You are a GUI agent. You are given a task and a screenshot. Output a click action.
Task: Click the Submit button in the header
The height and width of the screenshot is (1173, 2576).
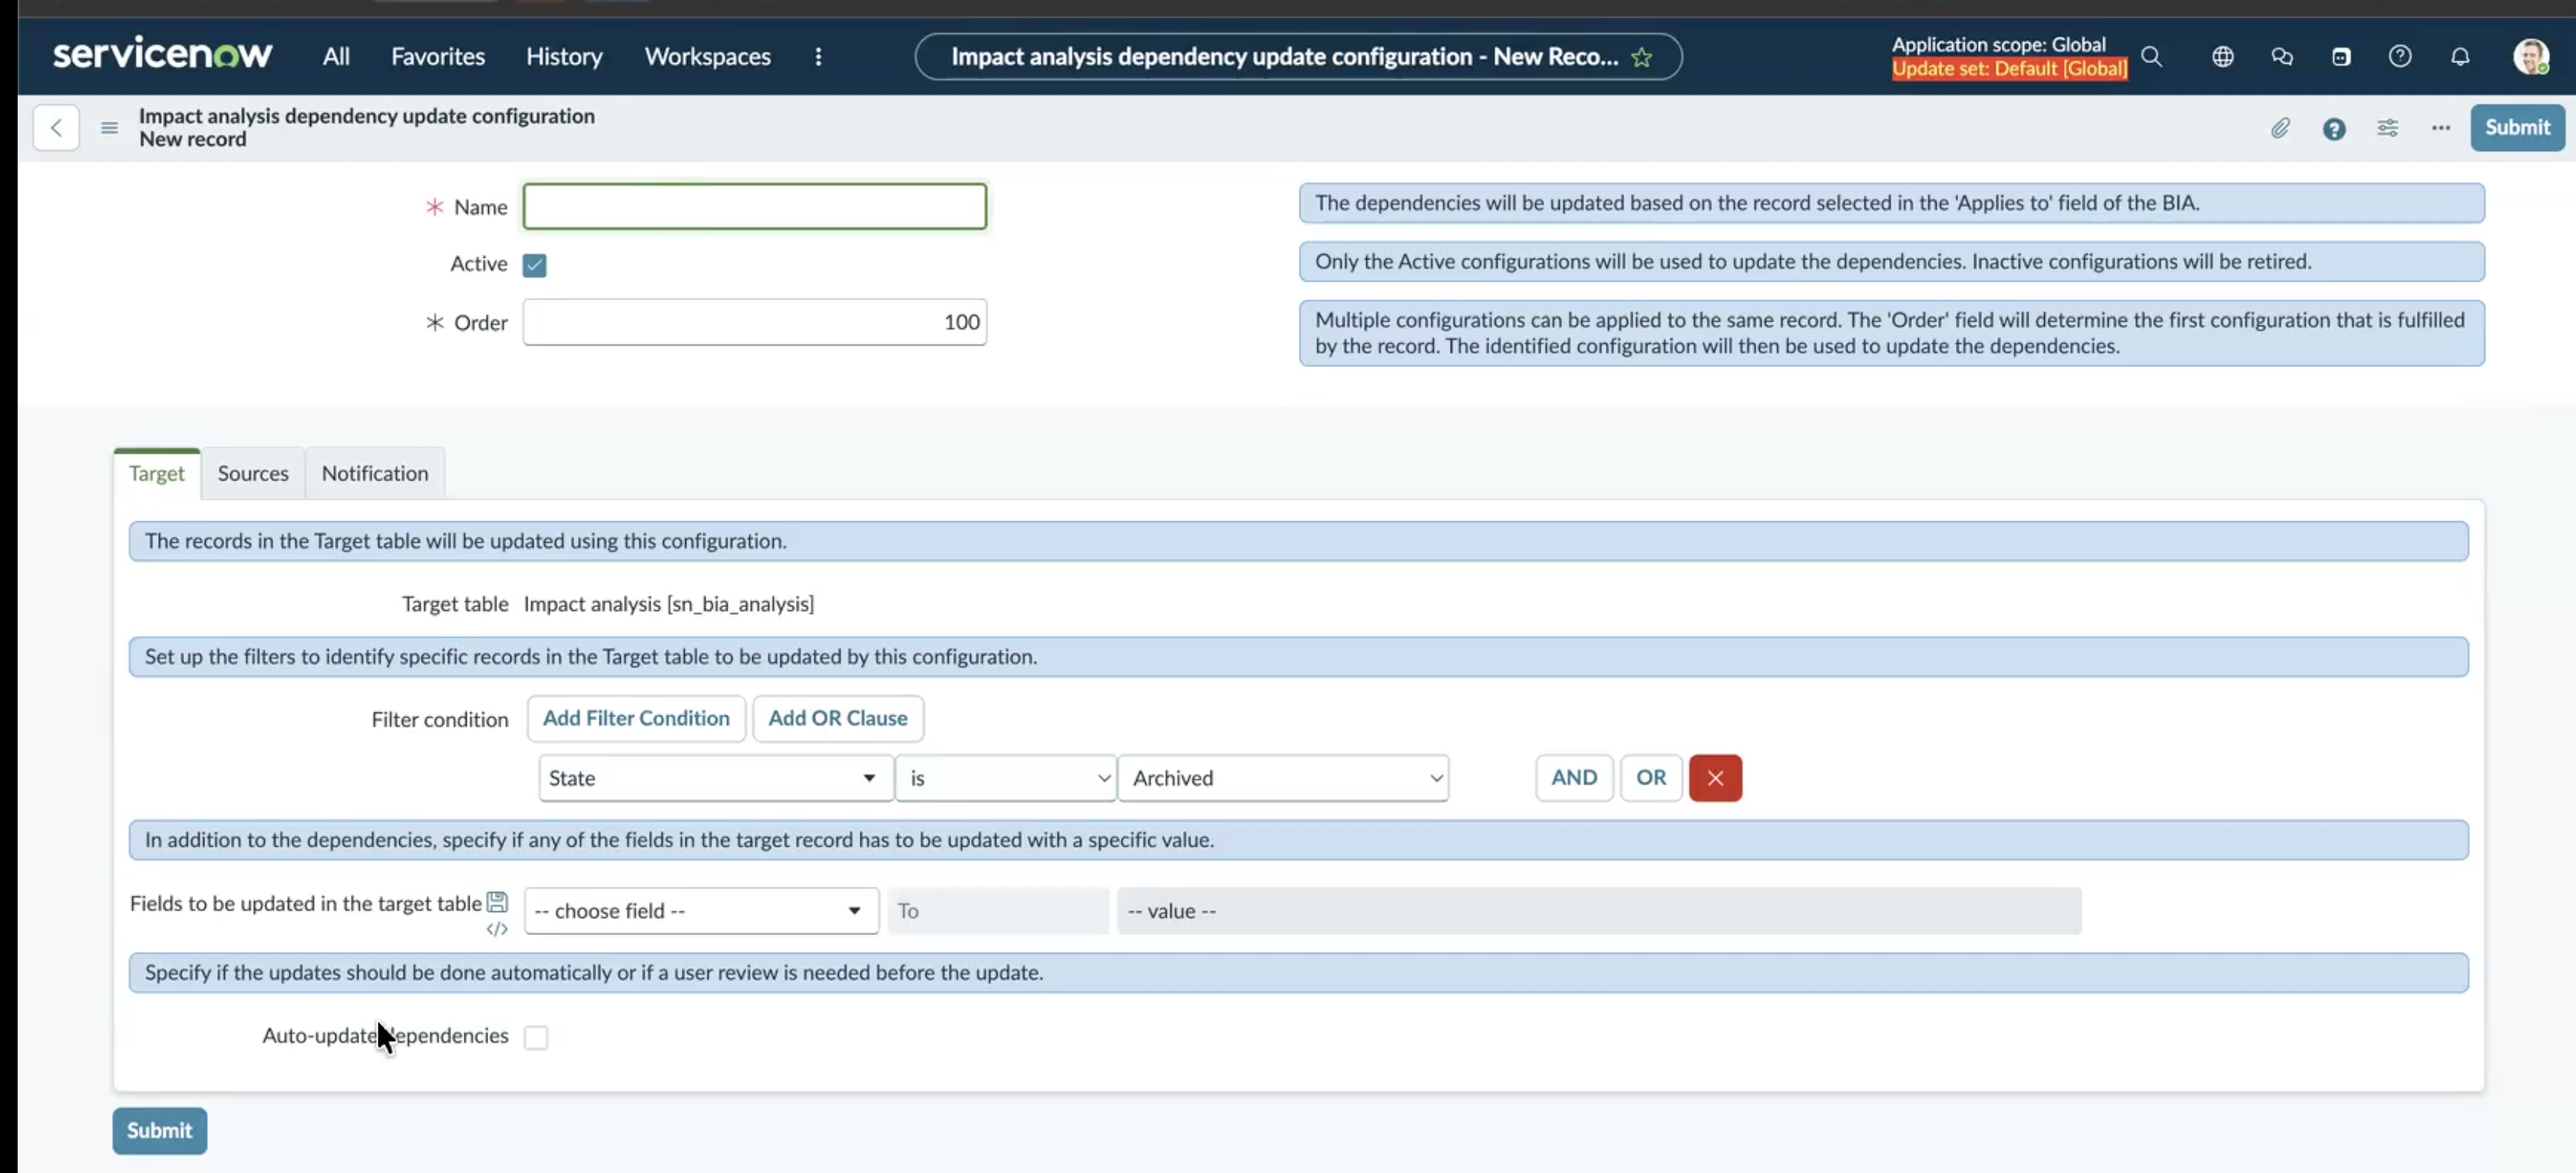click(2517, 128)
